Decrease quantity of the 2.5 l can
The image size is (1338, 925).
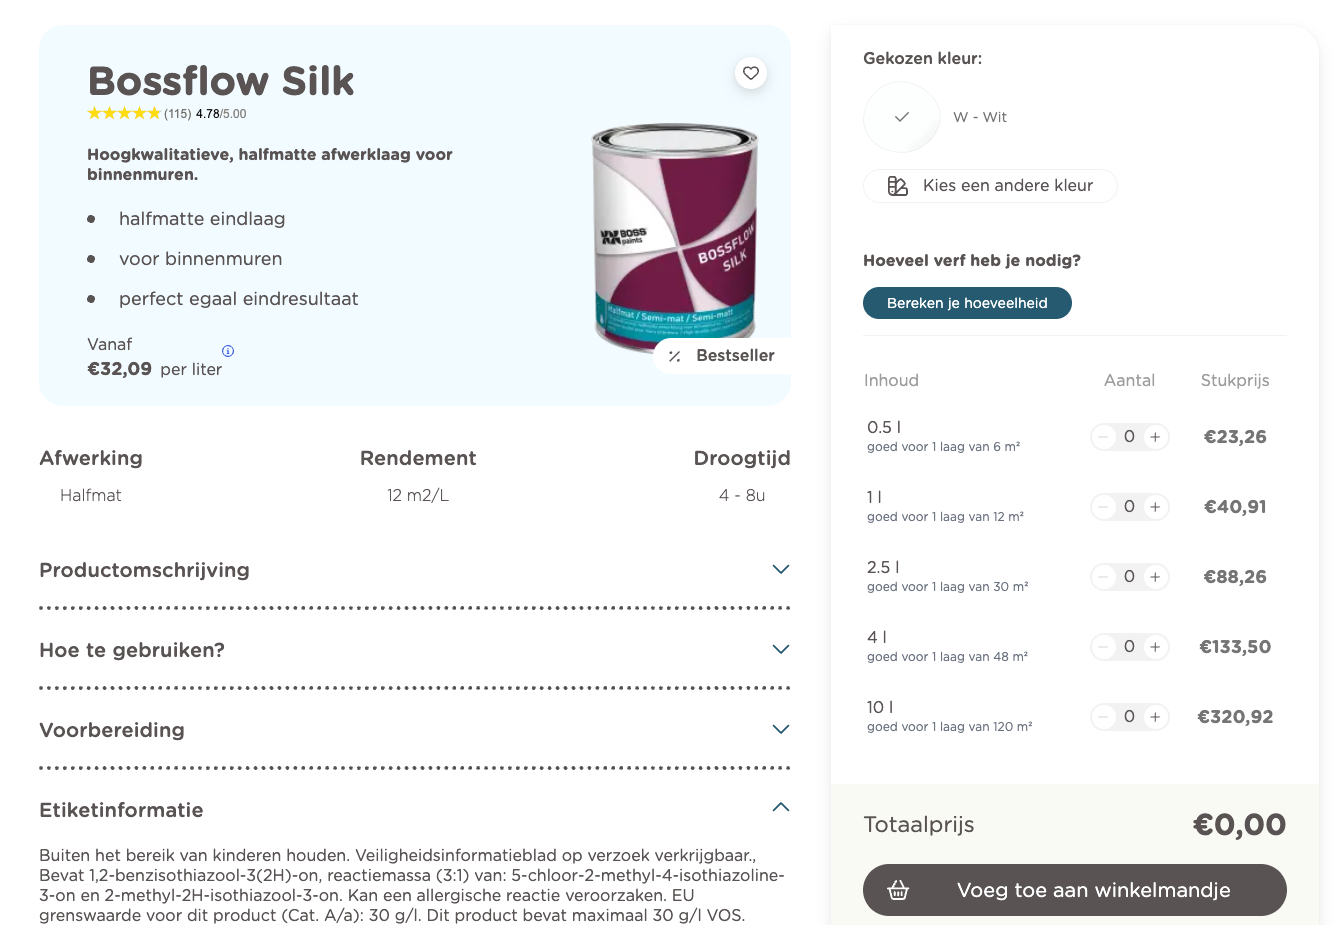click(1103, 577)
